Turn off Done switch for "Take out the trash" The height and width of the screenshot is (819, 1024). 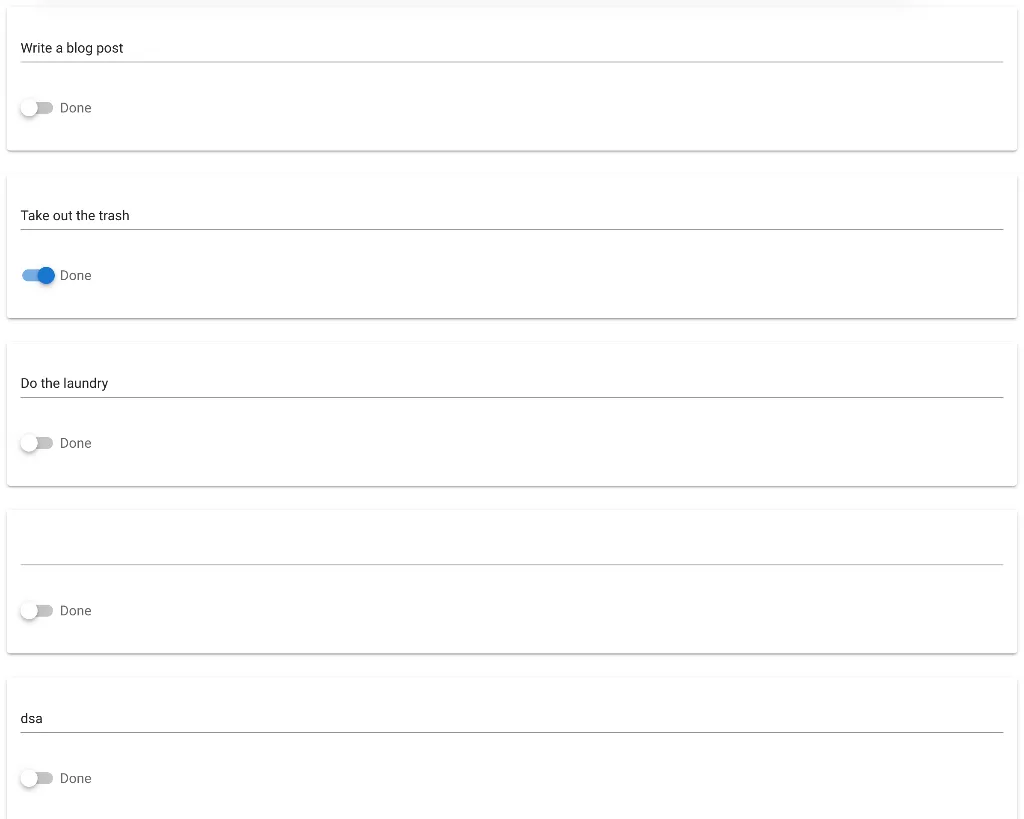(x=38, y=276)
